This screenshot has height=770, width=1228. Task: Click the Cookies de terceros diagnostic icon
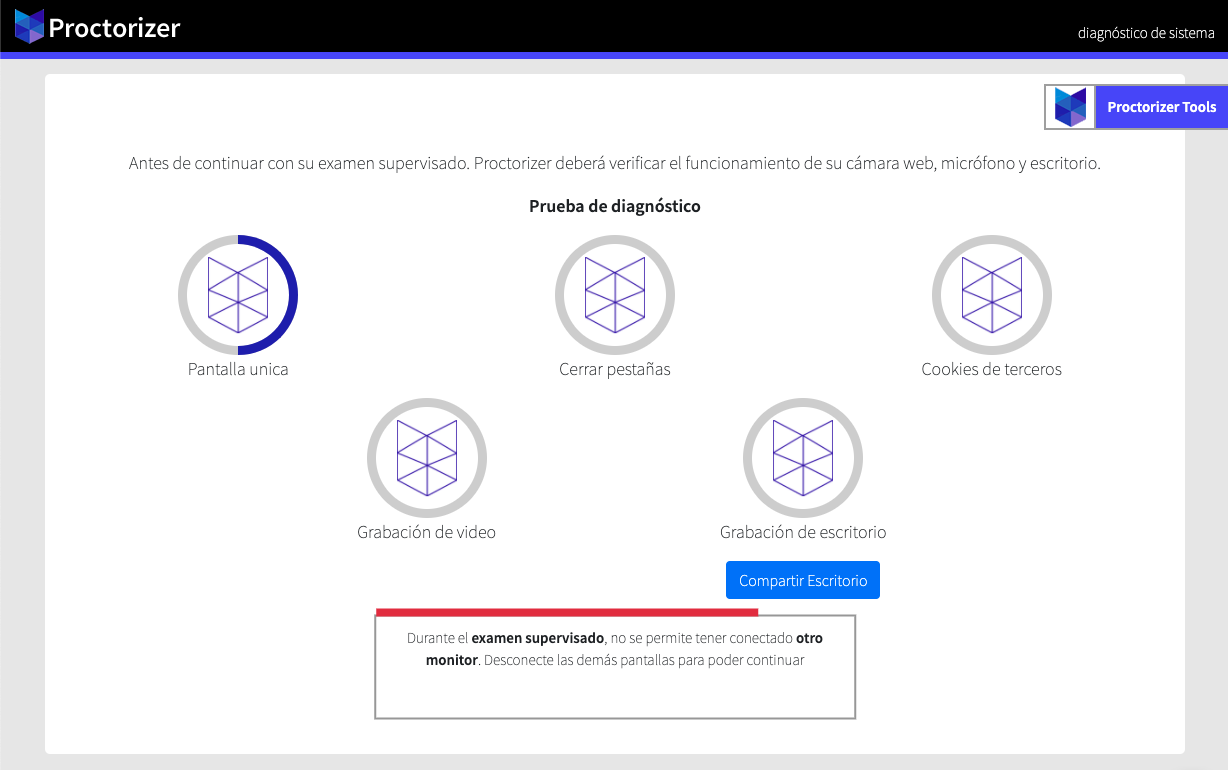[x=991, y=294]
